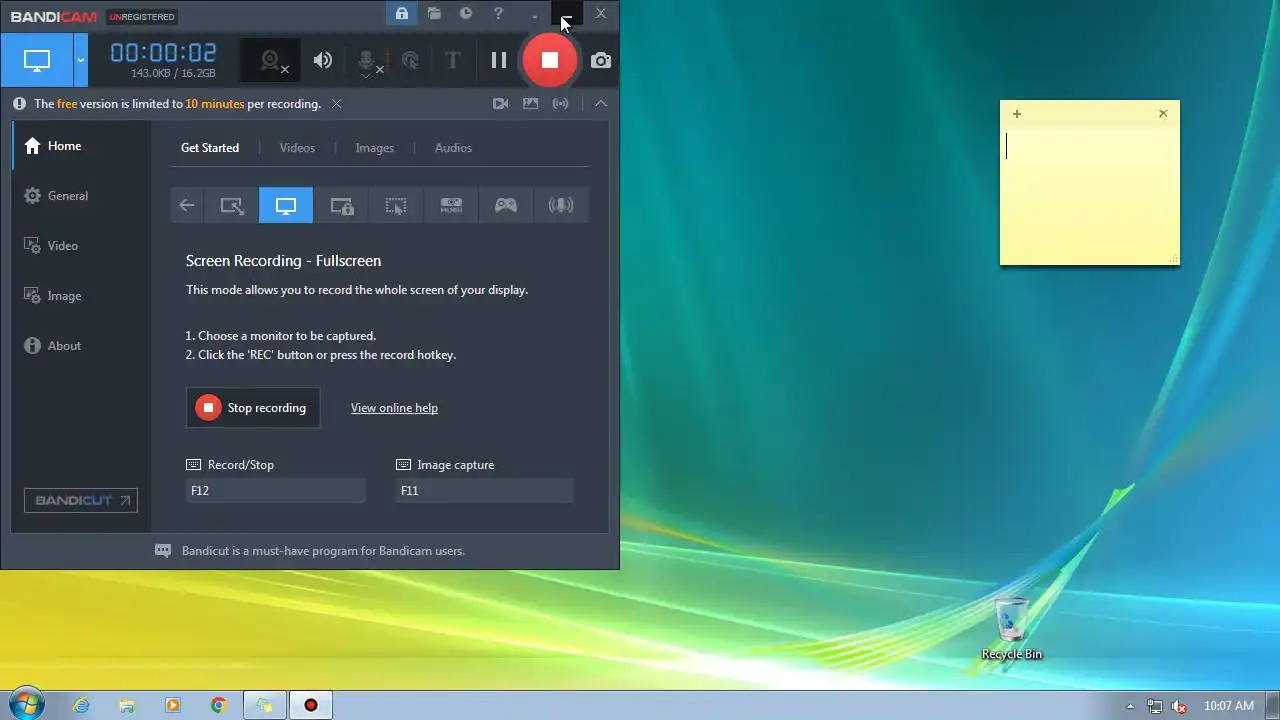Switch to the Images tab
Image resolution: width=1280 pixels, height=720 pixels.
pos(375,148)
